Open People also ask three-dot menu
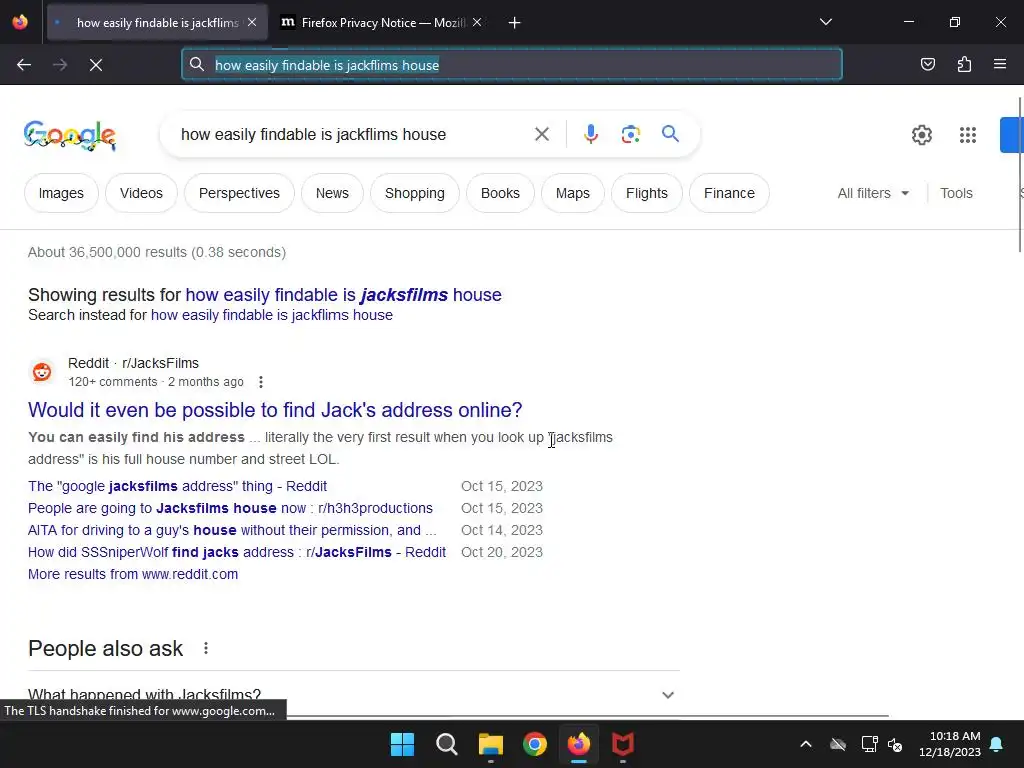The height and width of the screenshot is (768, 1024). 206,648
